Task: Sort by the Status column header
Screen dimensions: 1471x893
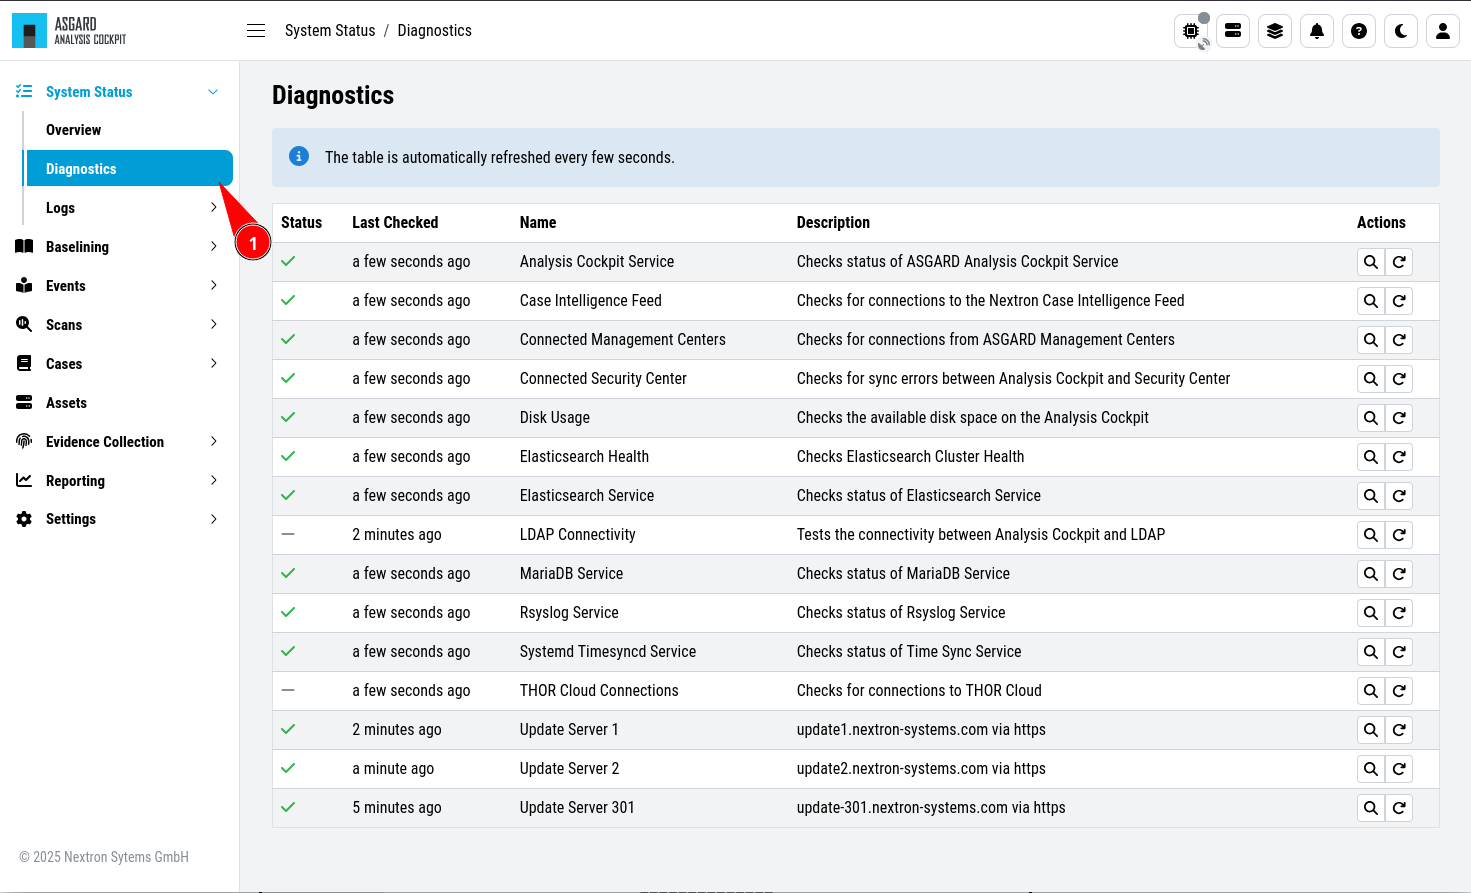Action: (x=301, y=223)
